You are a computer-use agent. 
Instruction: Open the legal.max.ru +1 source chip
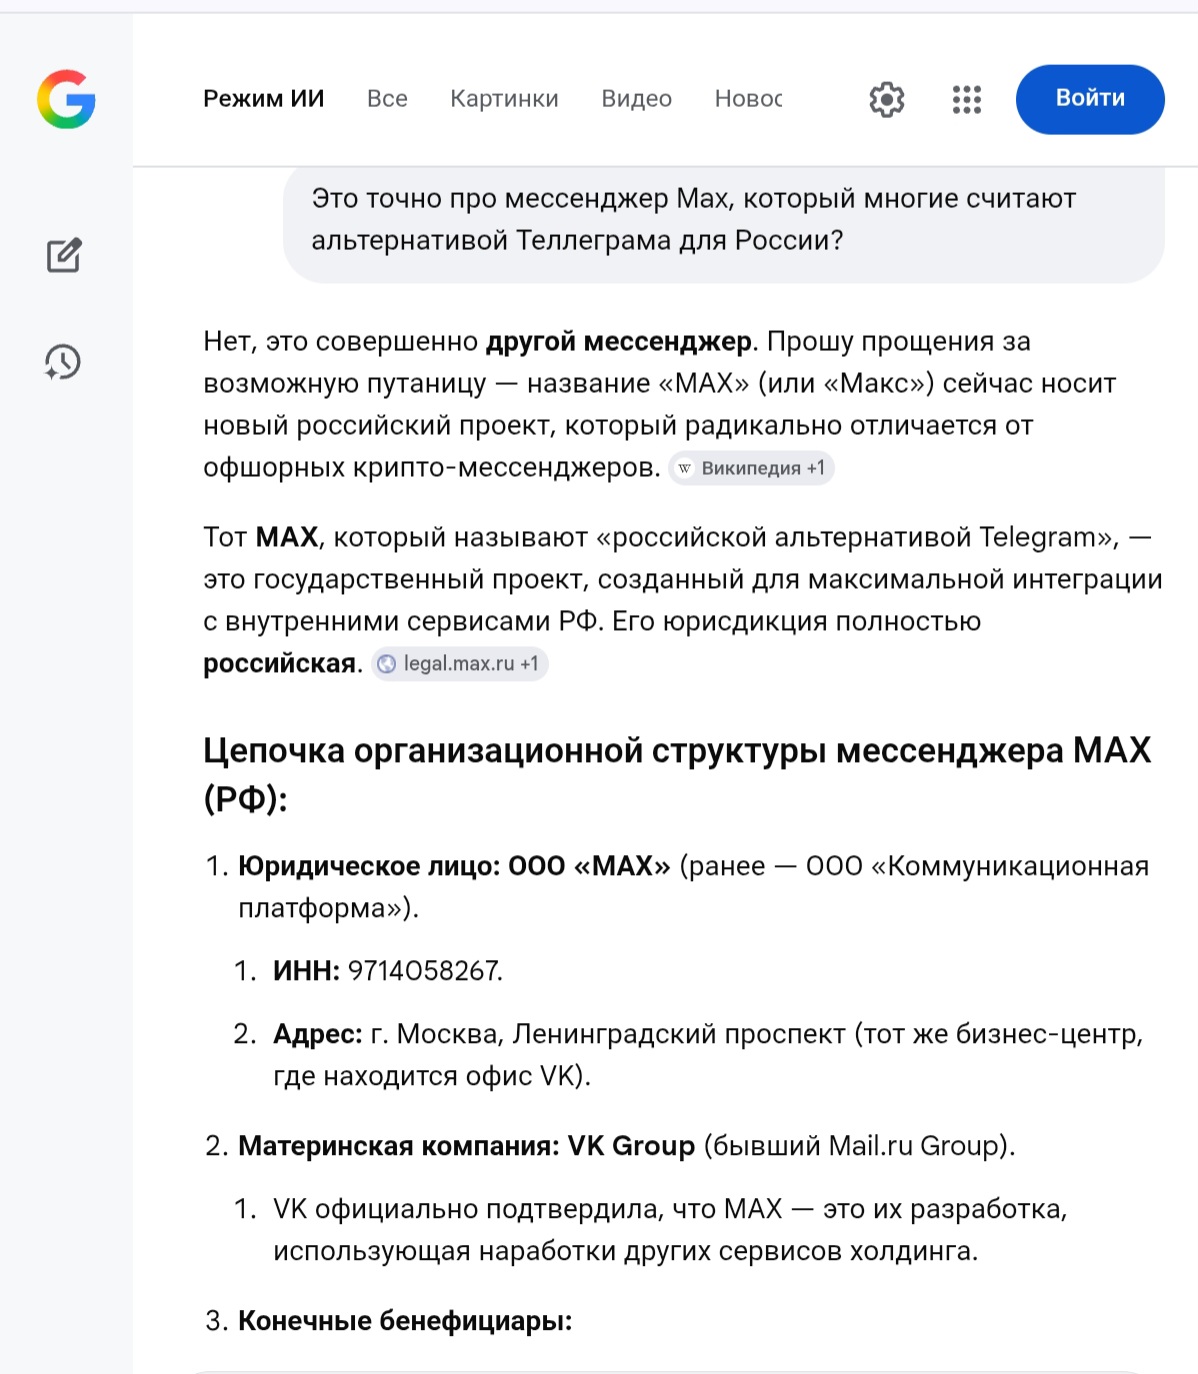tap(460, 664)
